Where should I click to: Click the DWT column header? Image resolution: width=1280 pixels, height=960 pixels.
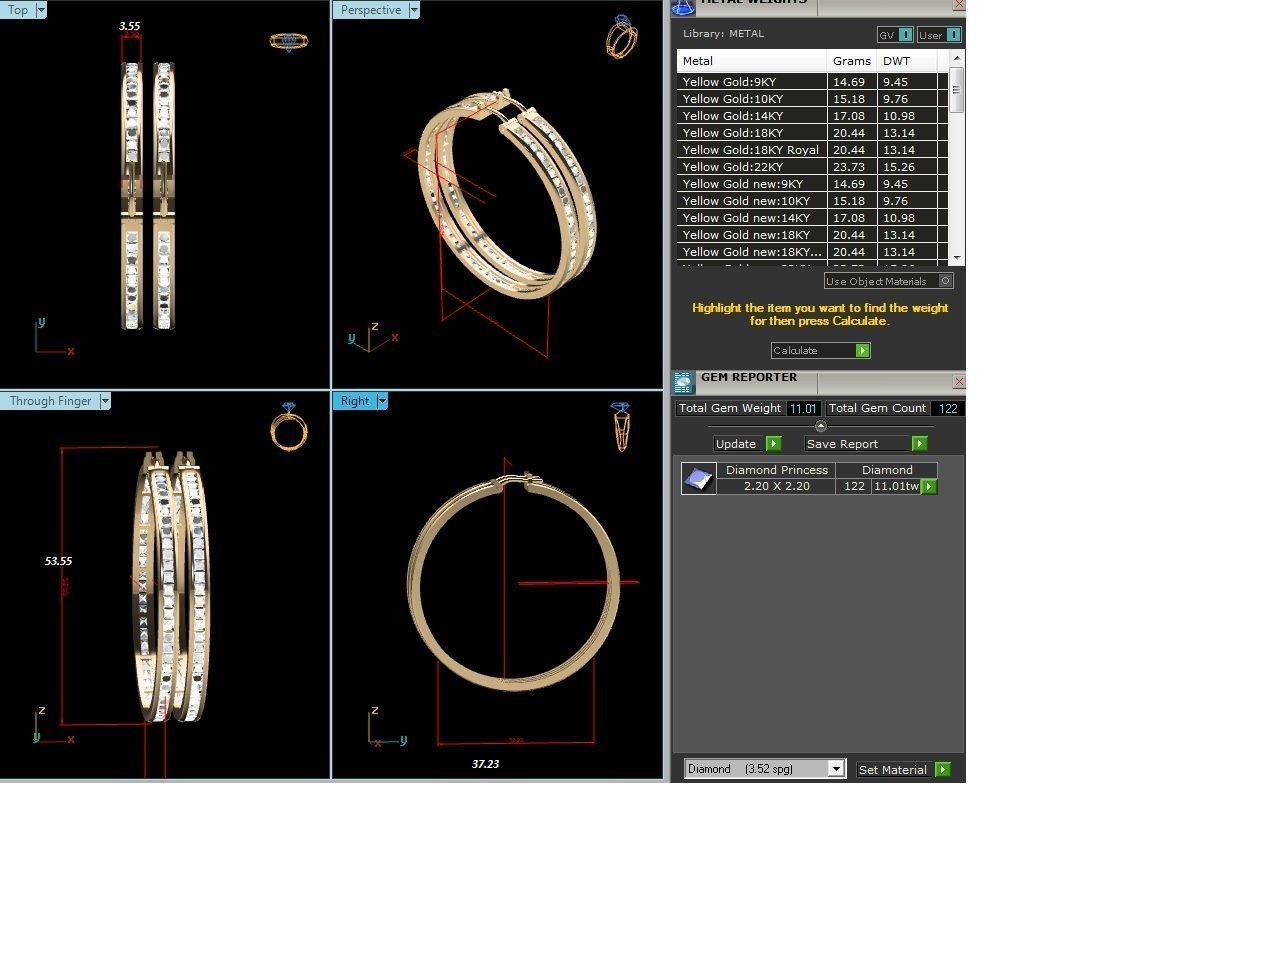pyautogui.click(x=907, y=61)
